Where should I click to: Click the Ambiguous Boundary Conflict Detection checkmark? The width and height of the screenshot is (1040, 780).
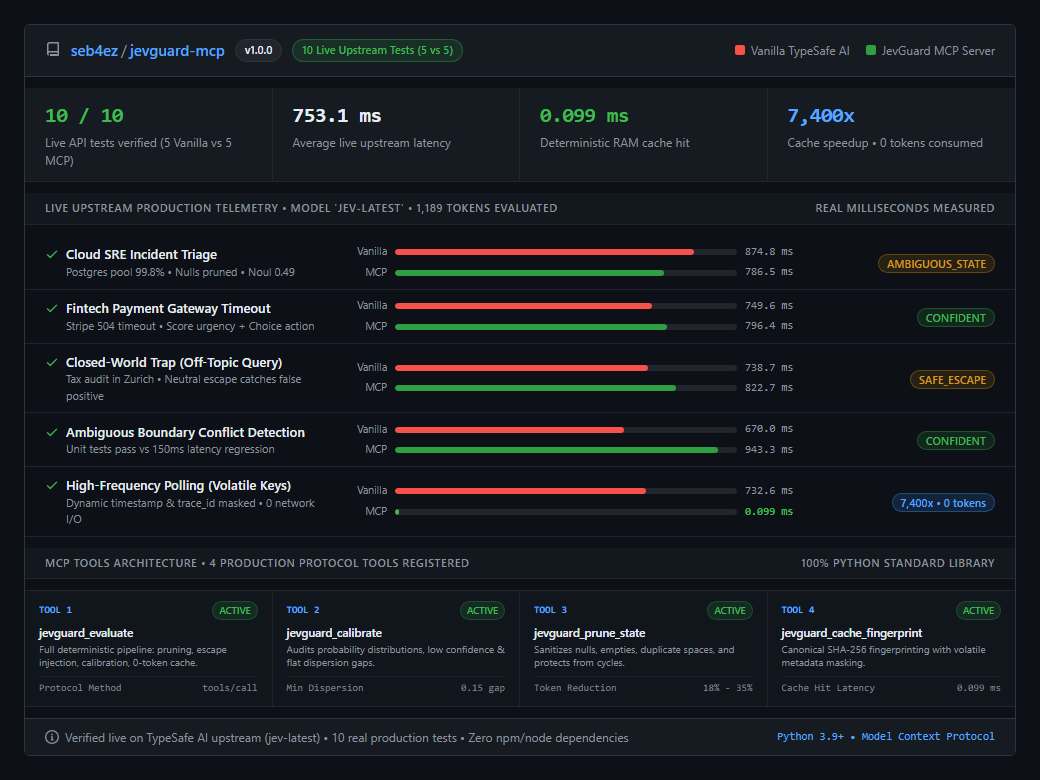click(52, 432)
